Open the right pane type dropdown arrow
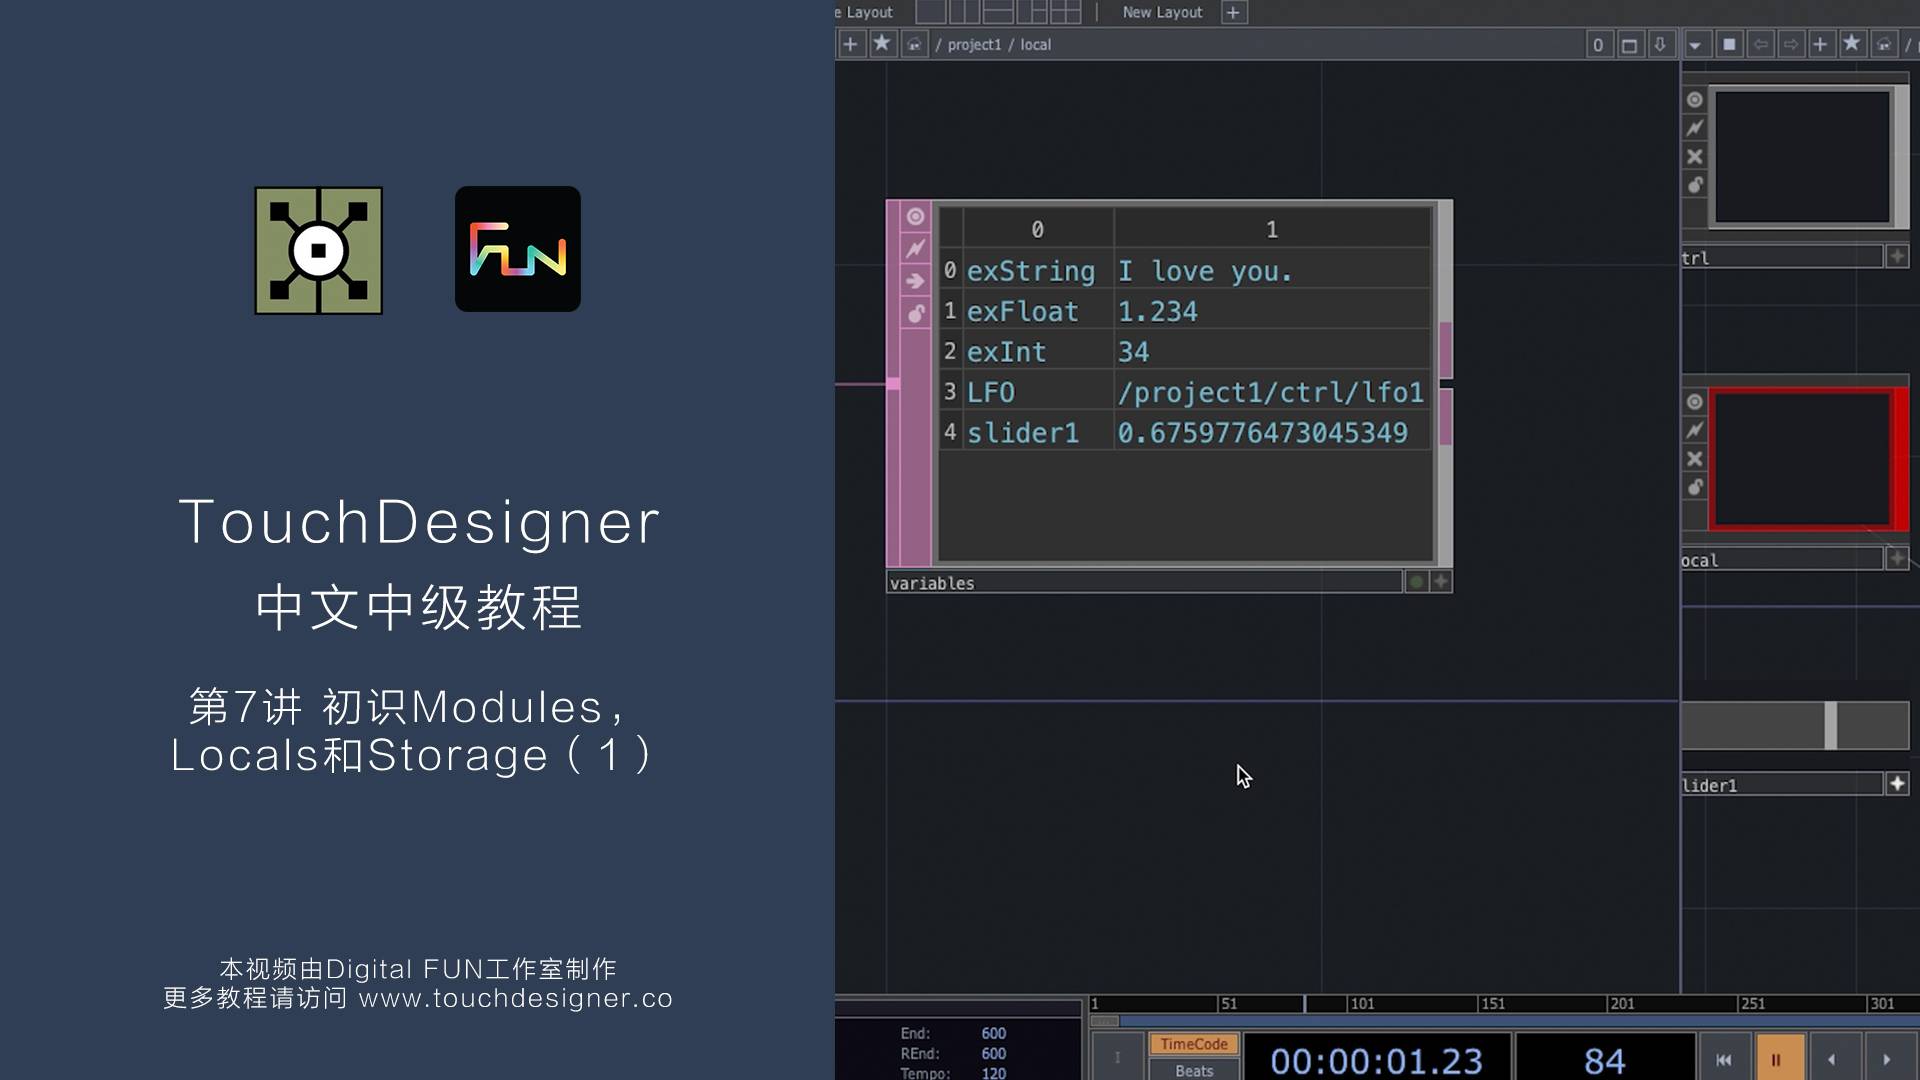 coord(1695,45)
